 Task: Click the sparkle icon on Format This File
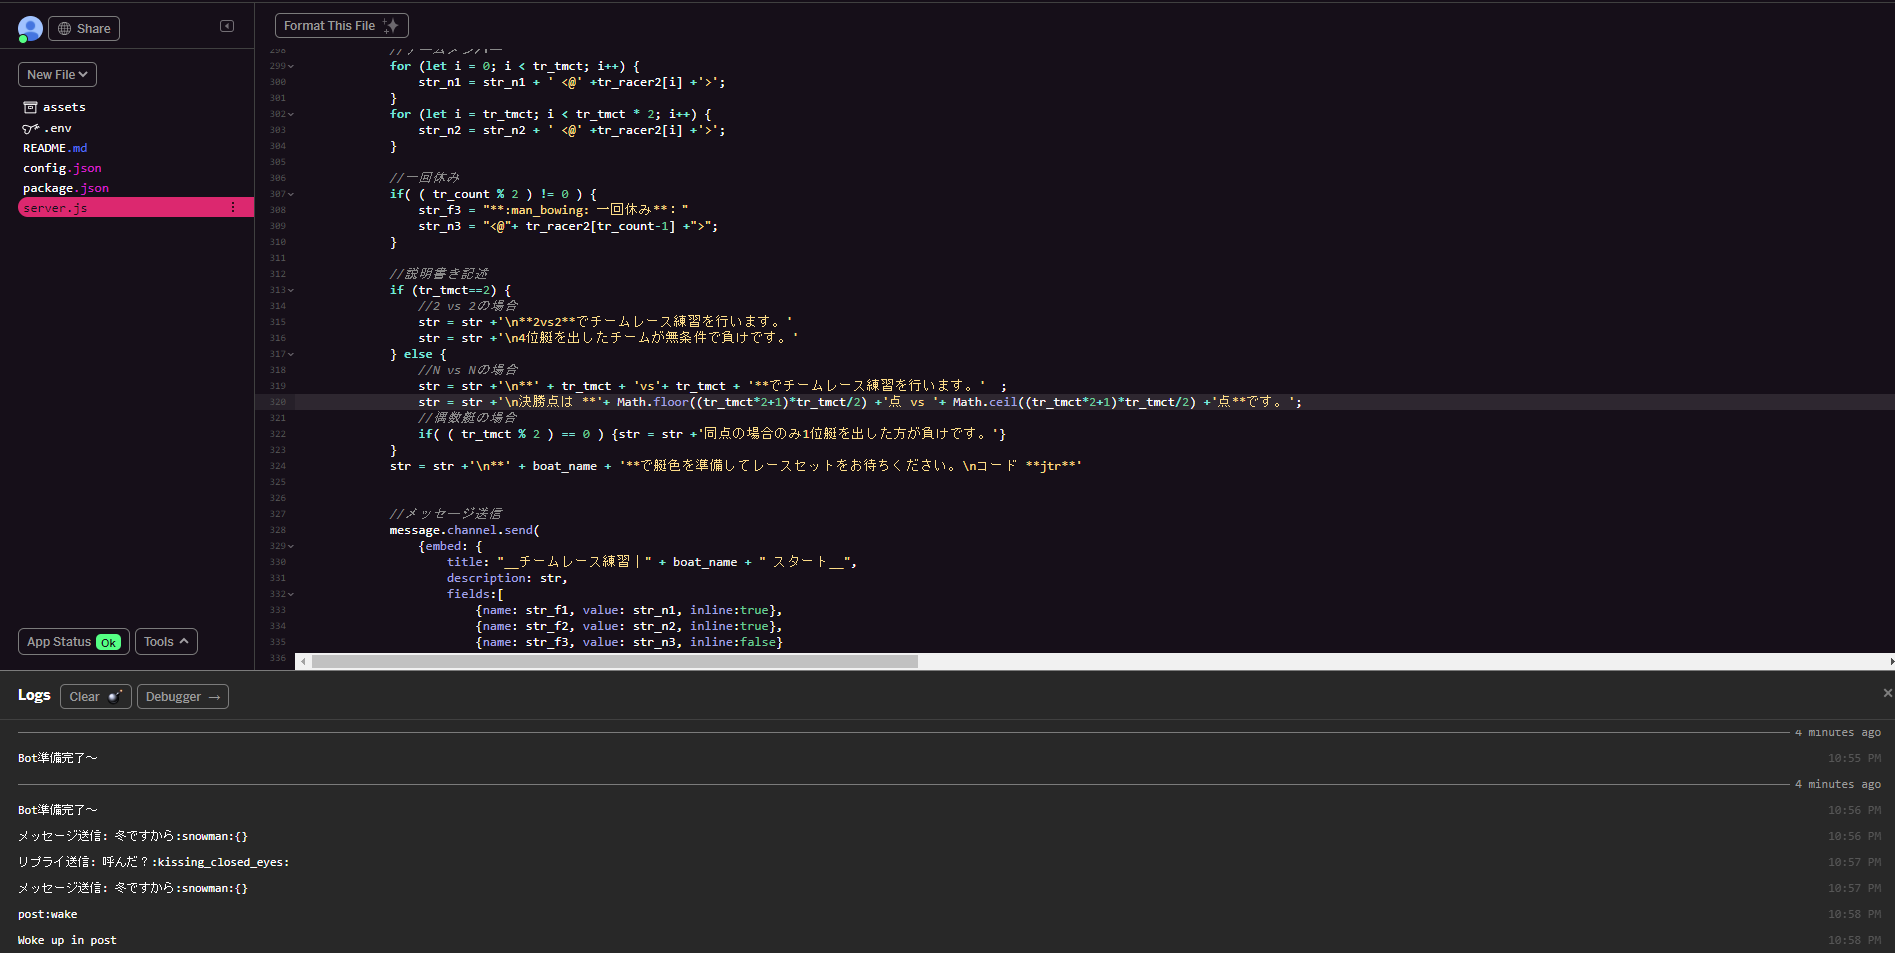tap(391, 26)
